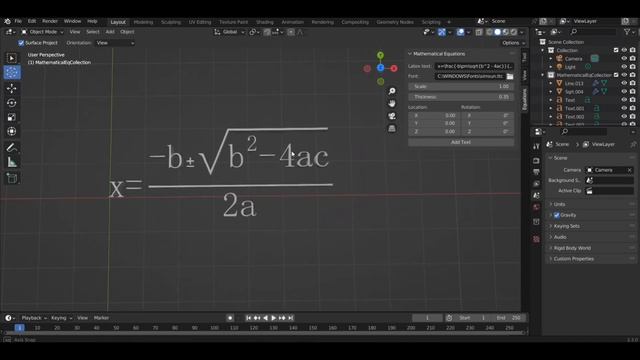The width and height of the screenshot is (640, 360).
Task: Adjust the Scale slider field
Action: point(461,87)
